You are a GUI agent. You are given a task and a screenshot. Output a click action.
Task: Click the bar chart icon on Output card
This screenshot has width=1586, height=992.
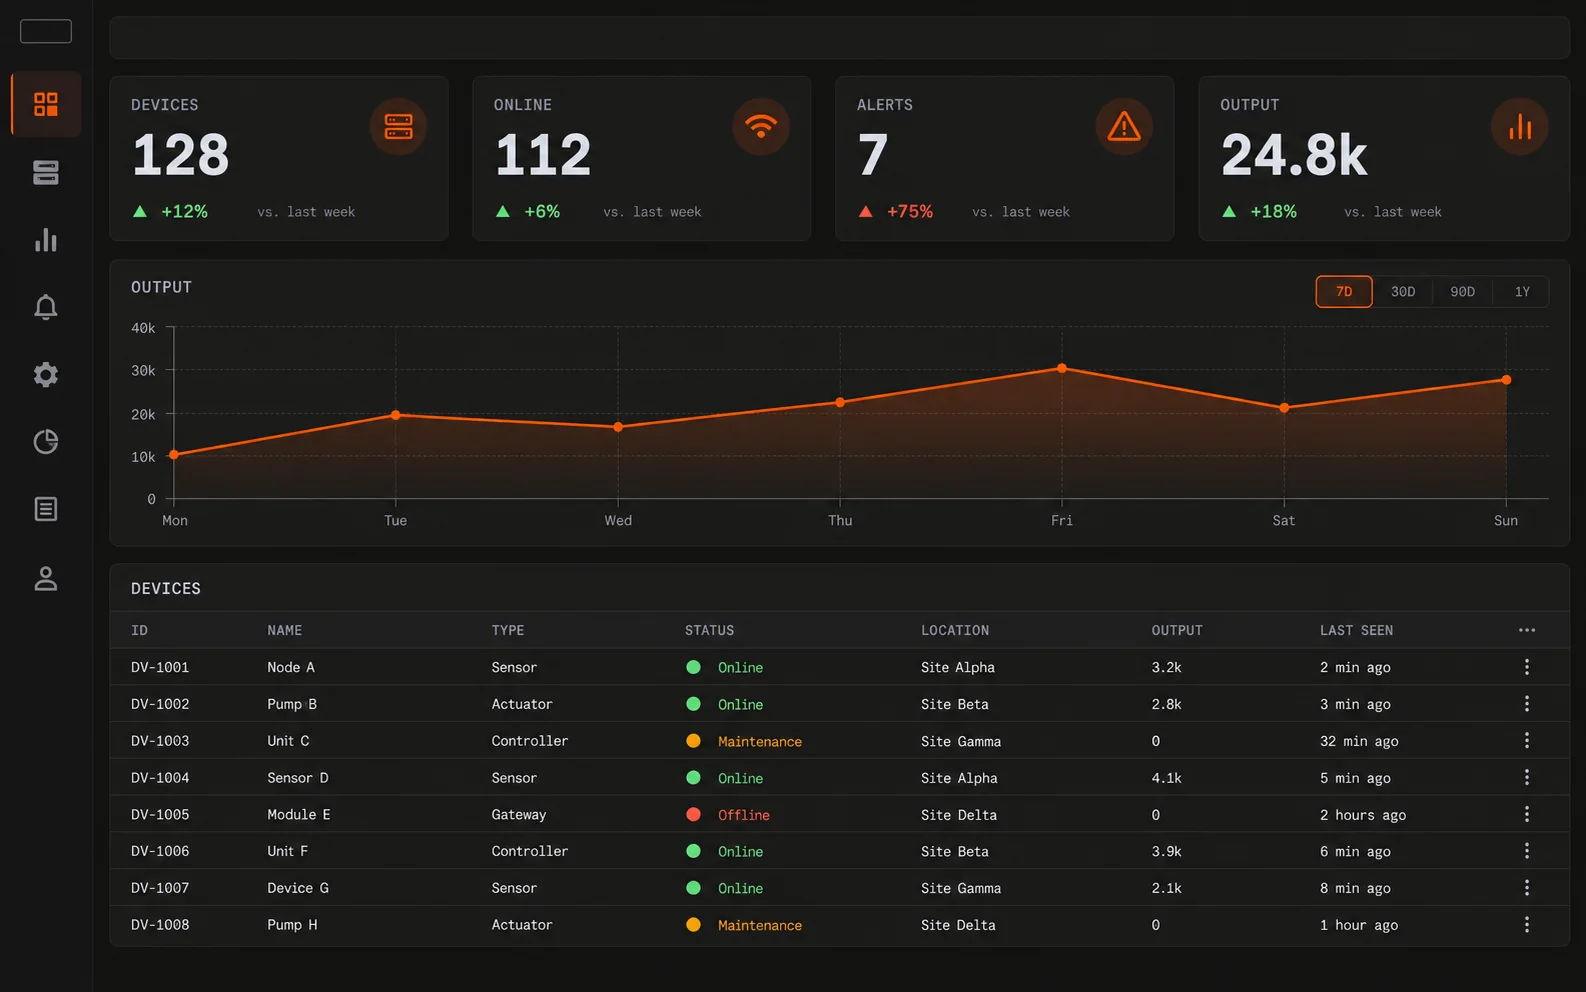pyautogui.click(x=1520, y=127)
